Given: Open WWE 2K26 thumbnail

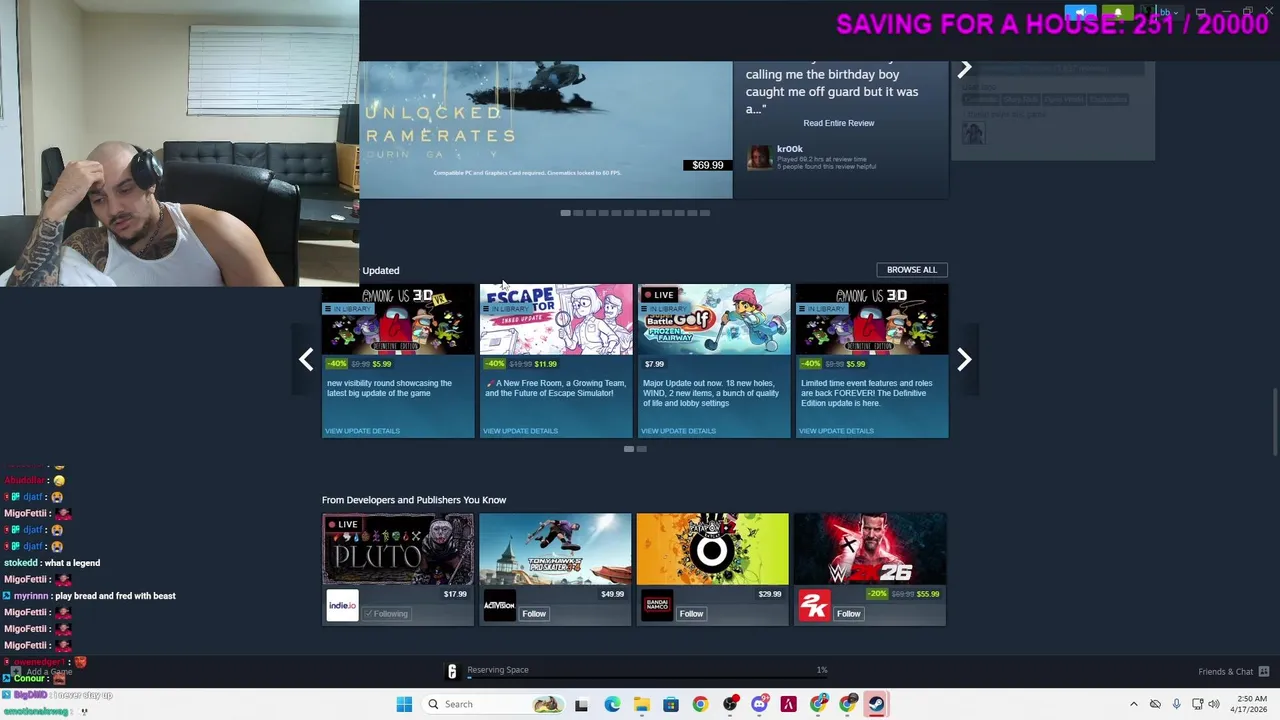Looking at the screenshot, I should pyautogui.click(x=870, y=549).
